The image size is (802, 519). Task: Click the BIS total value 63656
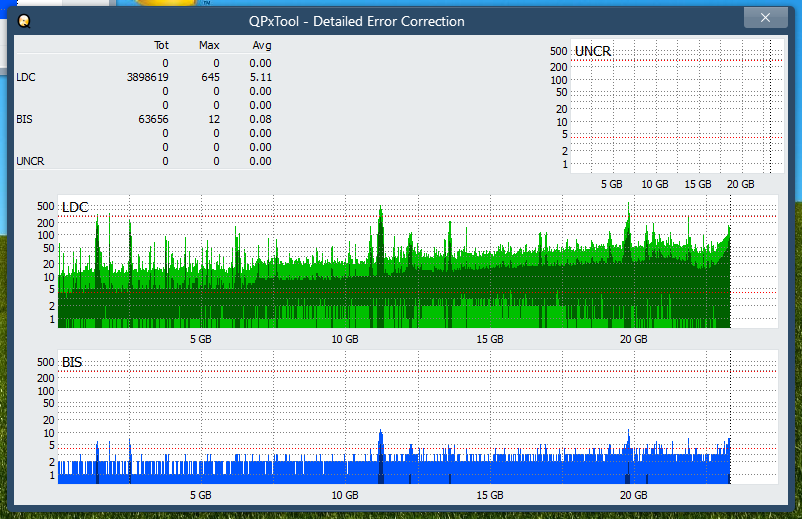(153, 119)
